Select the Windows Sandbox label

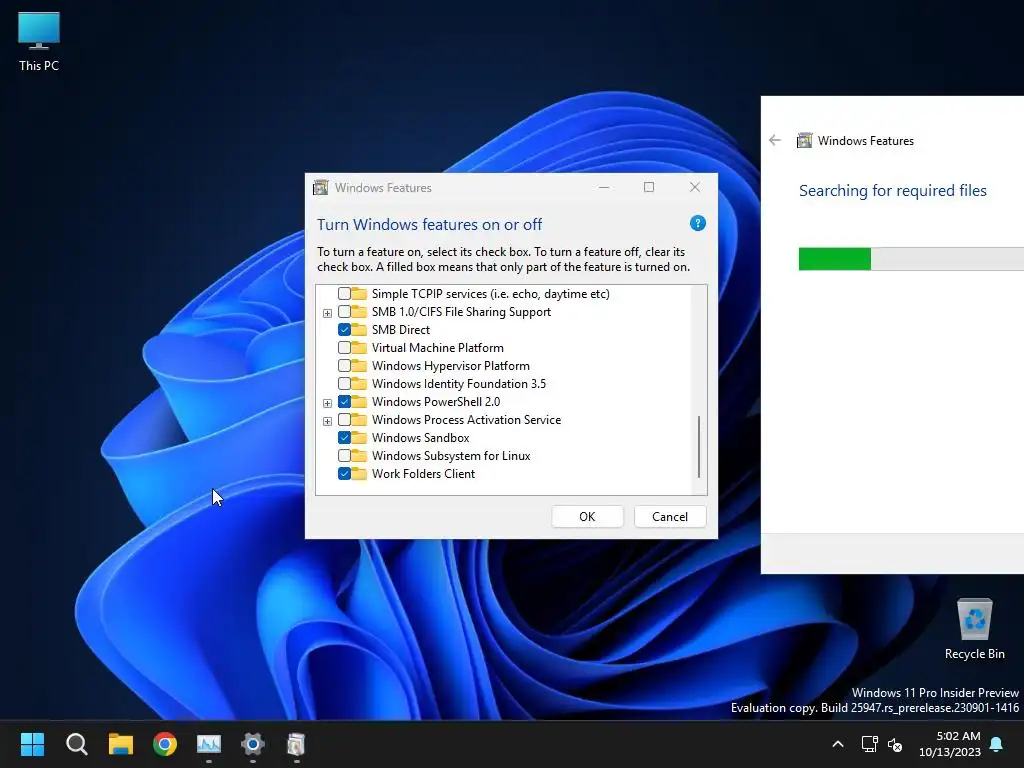coord(421,438)
